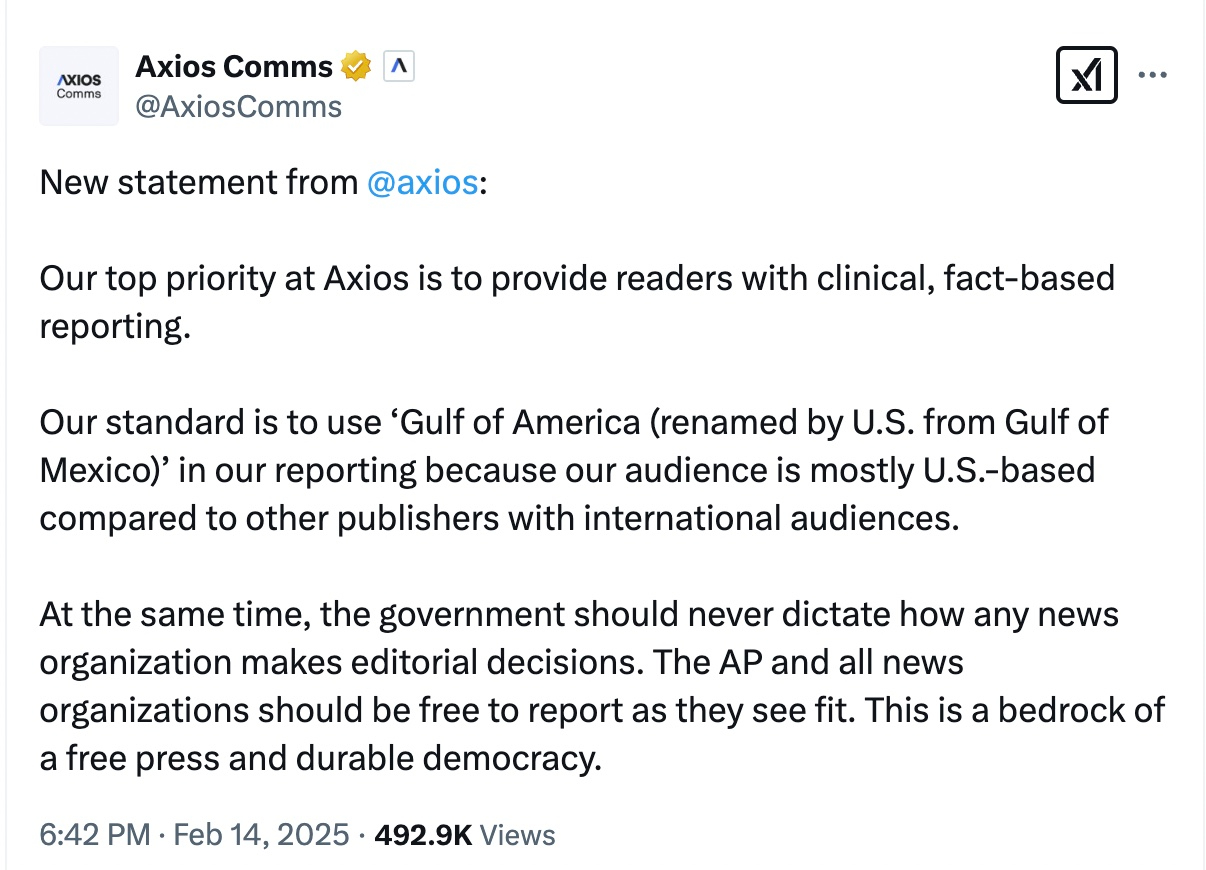This screenshot has width=1206, height=870.
Task: Click the Grok xAI icon
Action: tap(1086, 75)
